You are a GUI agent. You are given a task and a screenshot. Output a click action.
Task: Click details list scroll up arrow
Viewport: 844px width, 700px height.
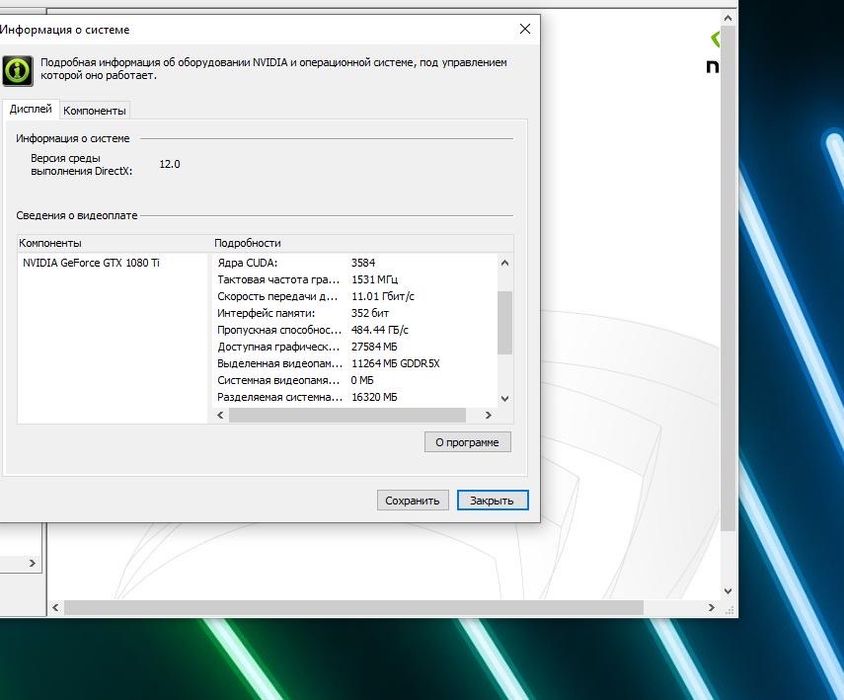tap(505, 263)
